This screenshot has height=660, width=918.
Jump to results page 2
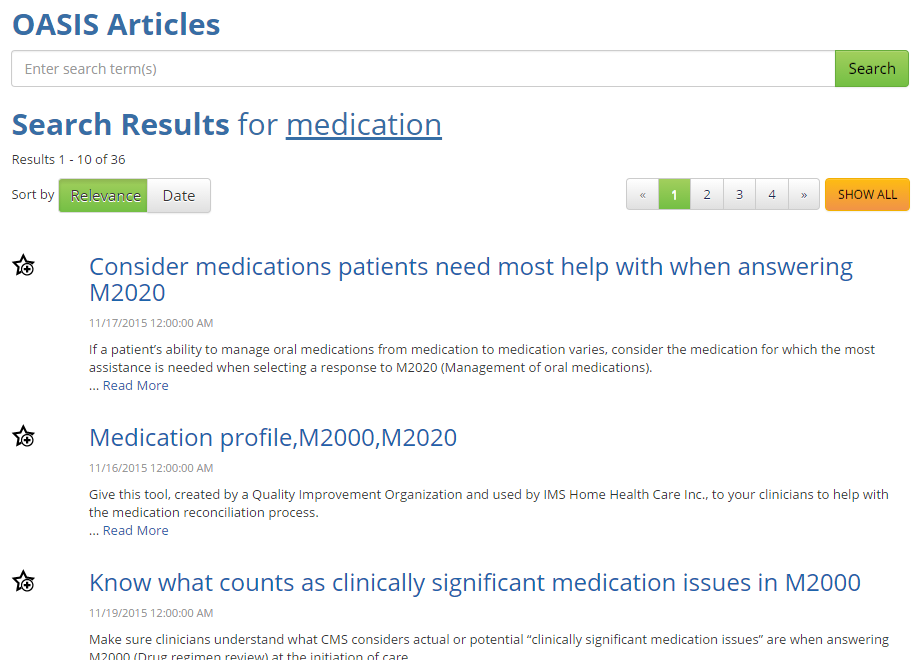click(x=707, y=195)
